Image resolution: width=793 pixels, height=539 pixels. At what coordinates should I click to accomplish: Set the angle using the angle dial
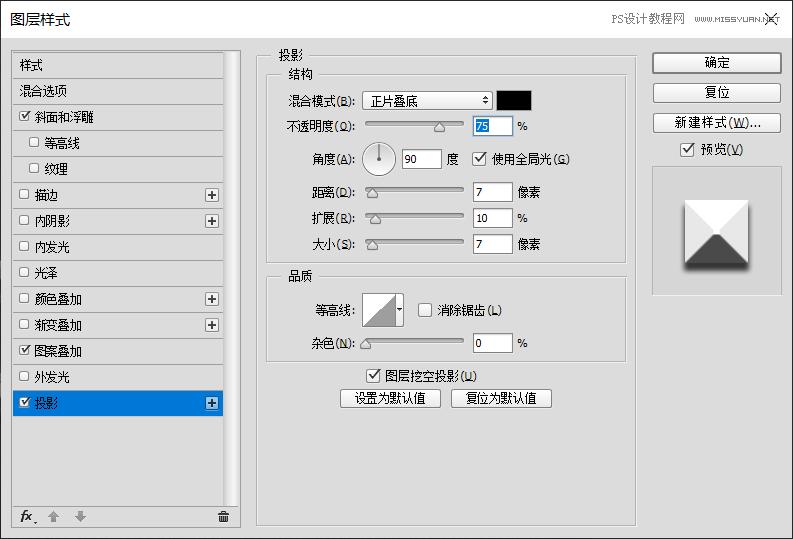click(x=379, y=159)
